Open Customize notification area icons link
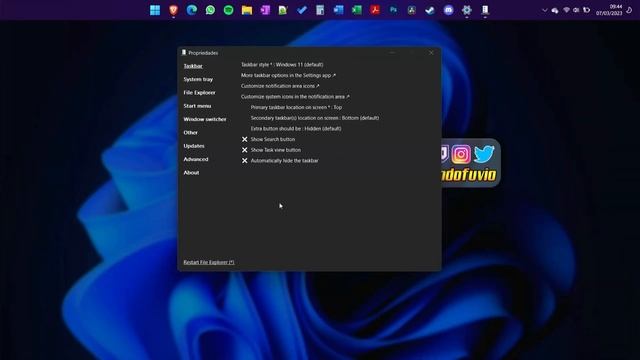 pyautogui.click(x=280, y=86)
